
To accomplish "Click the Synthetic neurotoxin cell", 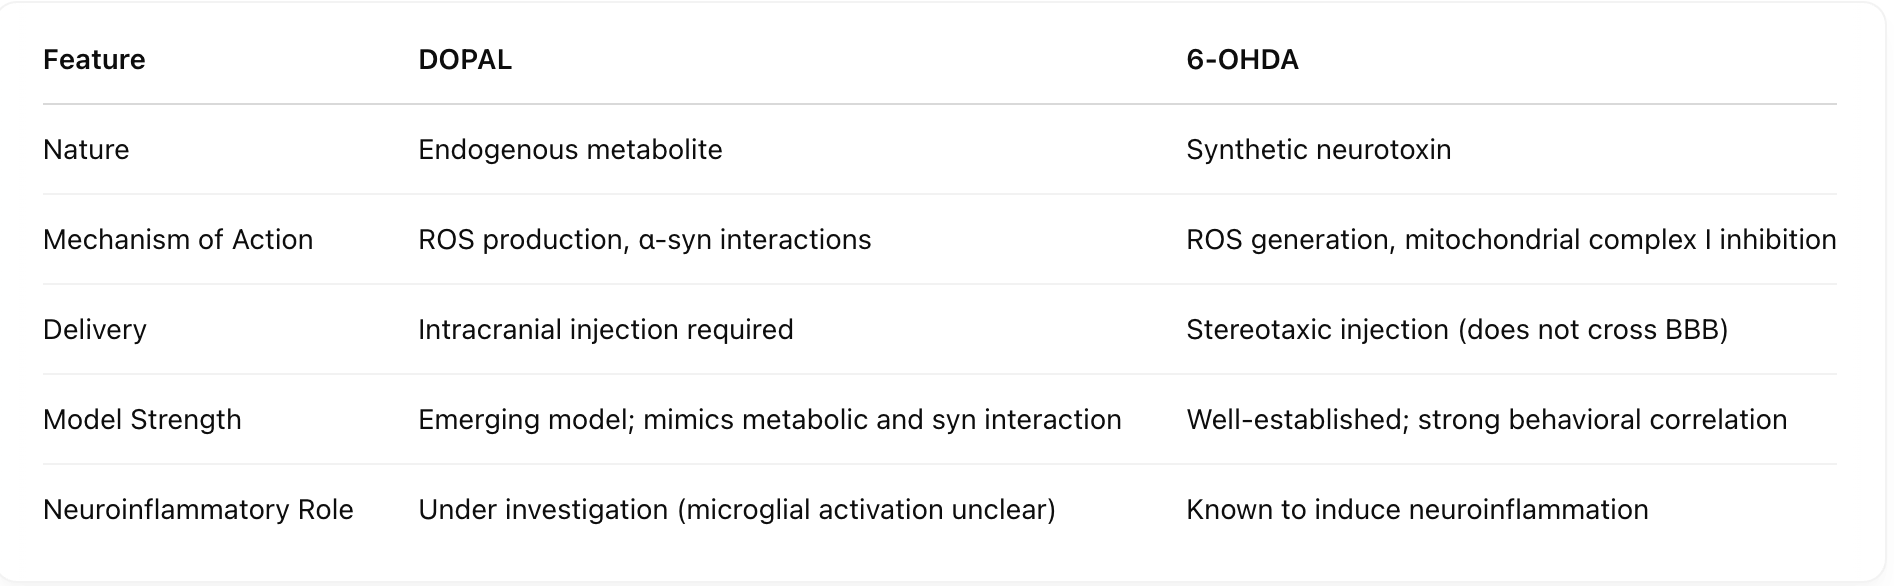I will click(x=1318, y=150).
